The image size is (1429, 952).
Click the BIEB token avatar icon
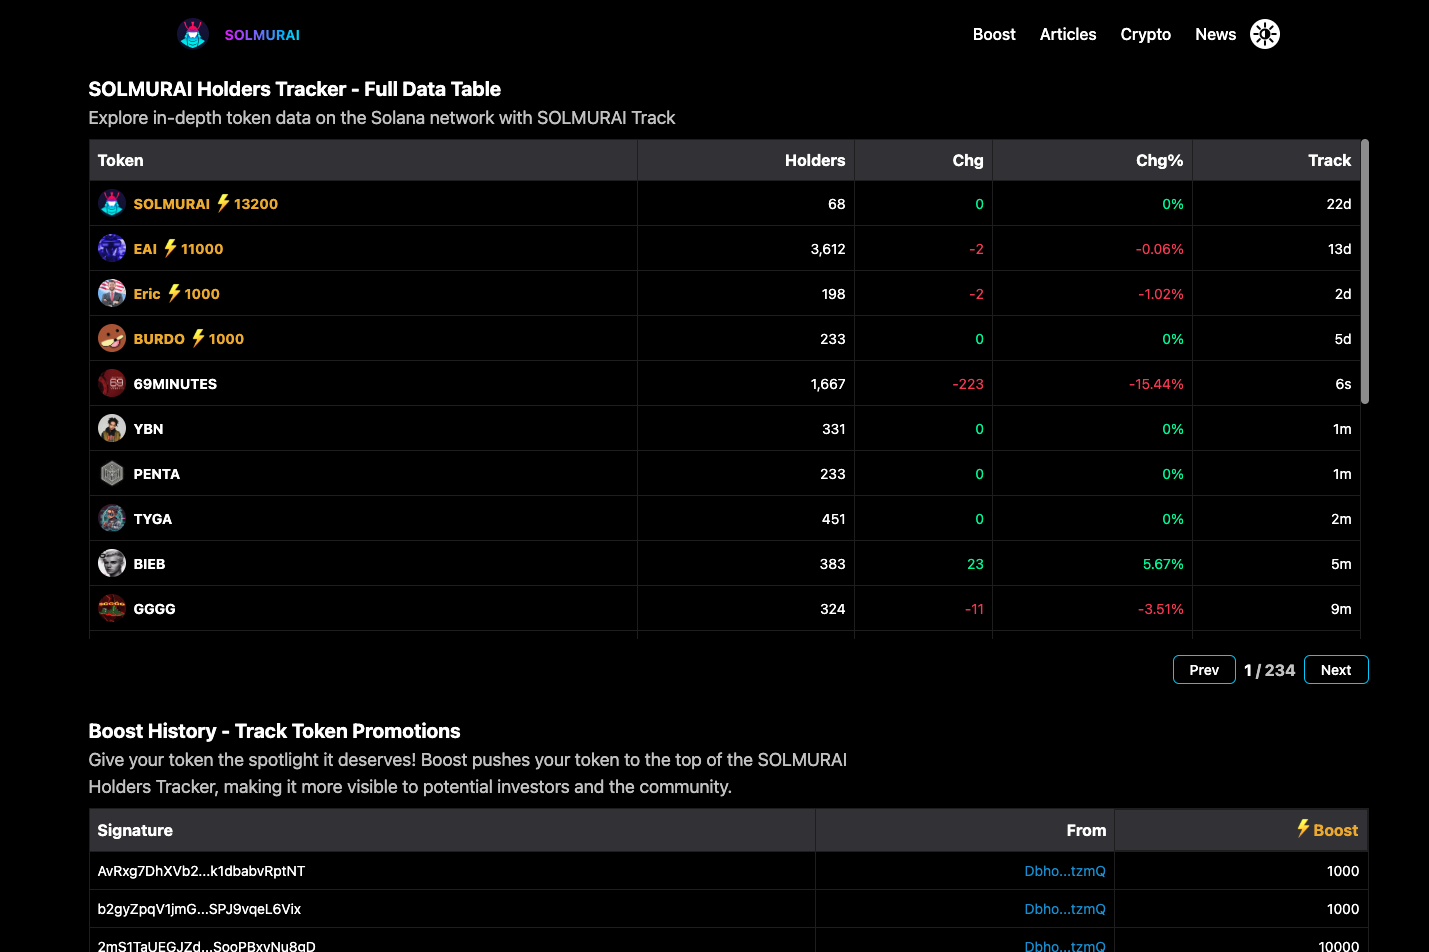point(112,563)
